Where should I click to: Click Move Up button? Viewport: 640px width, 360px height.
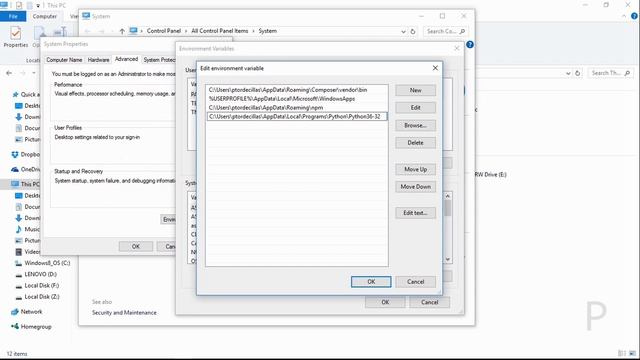point(416,169)
